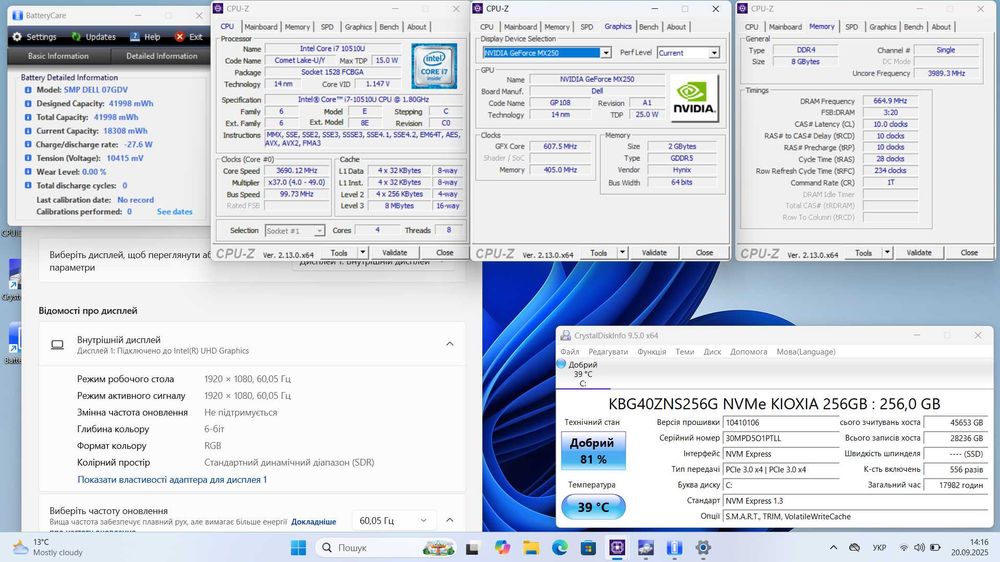Image resolution: width=1000 pixels, height=562 pixels.
Task: Click the volume icon in system tray
Action: [919, 547]
